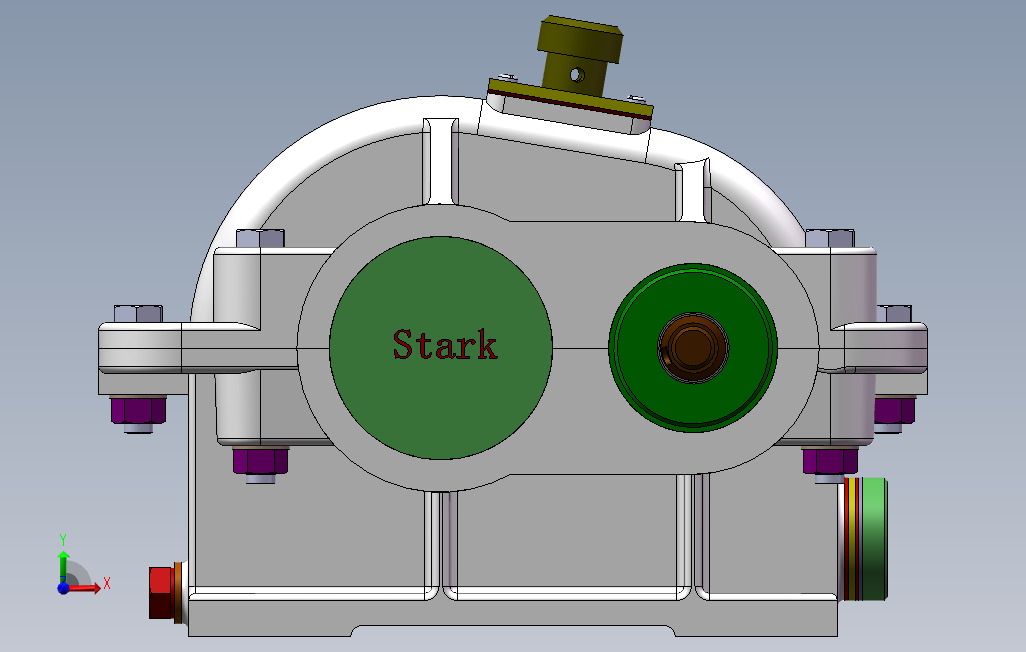Select the olive breather cap on top

tap(578, 54)
